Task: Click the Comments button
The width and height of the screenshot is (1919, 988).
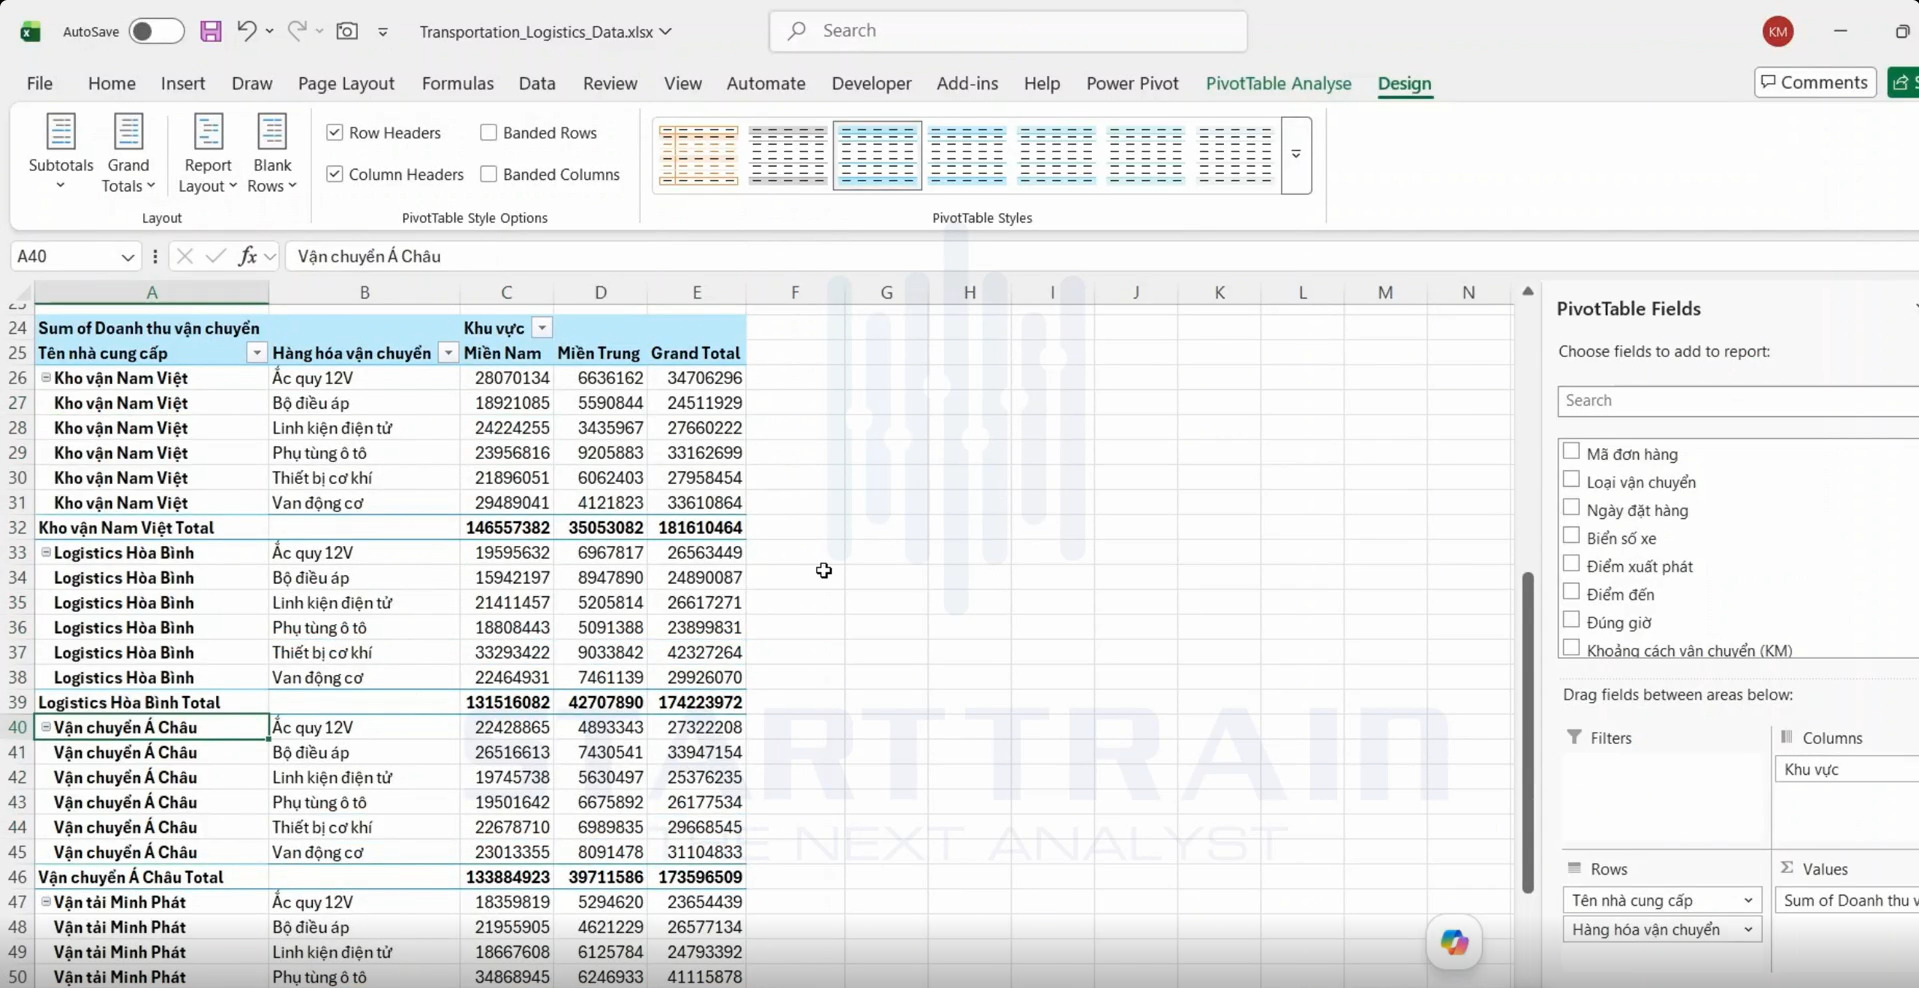Action: pyautogui.click(x=1814, y=82)
